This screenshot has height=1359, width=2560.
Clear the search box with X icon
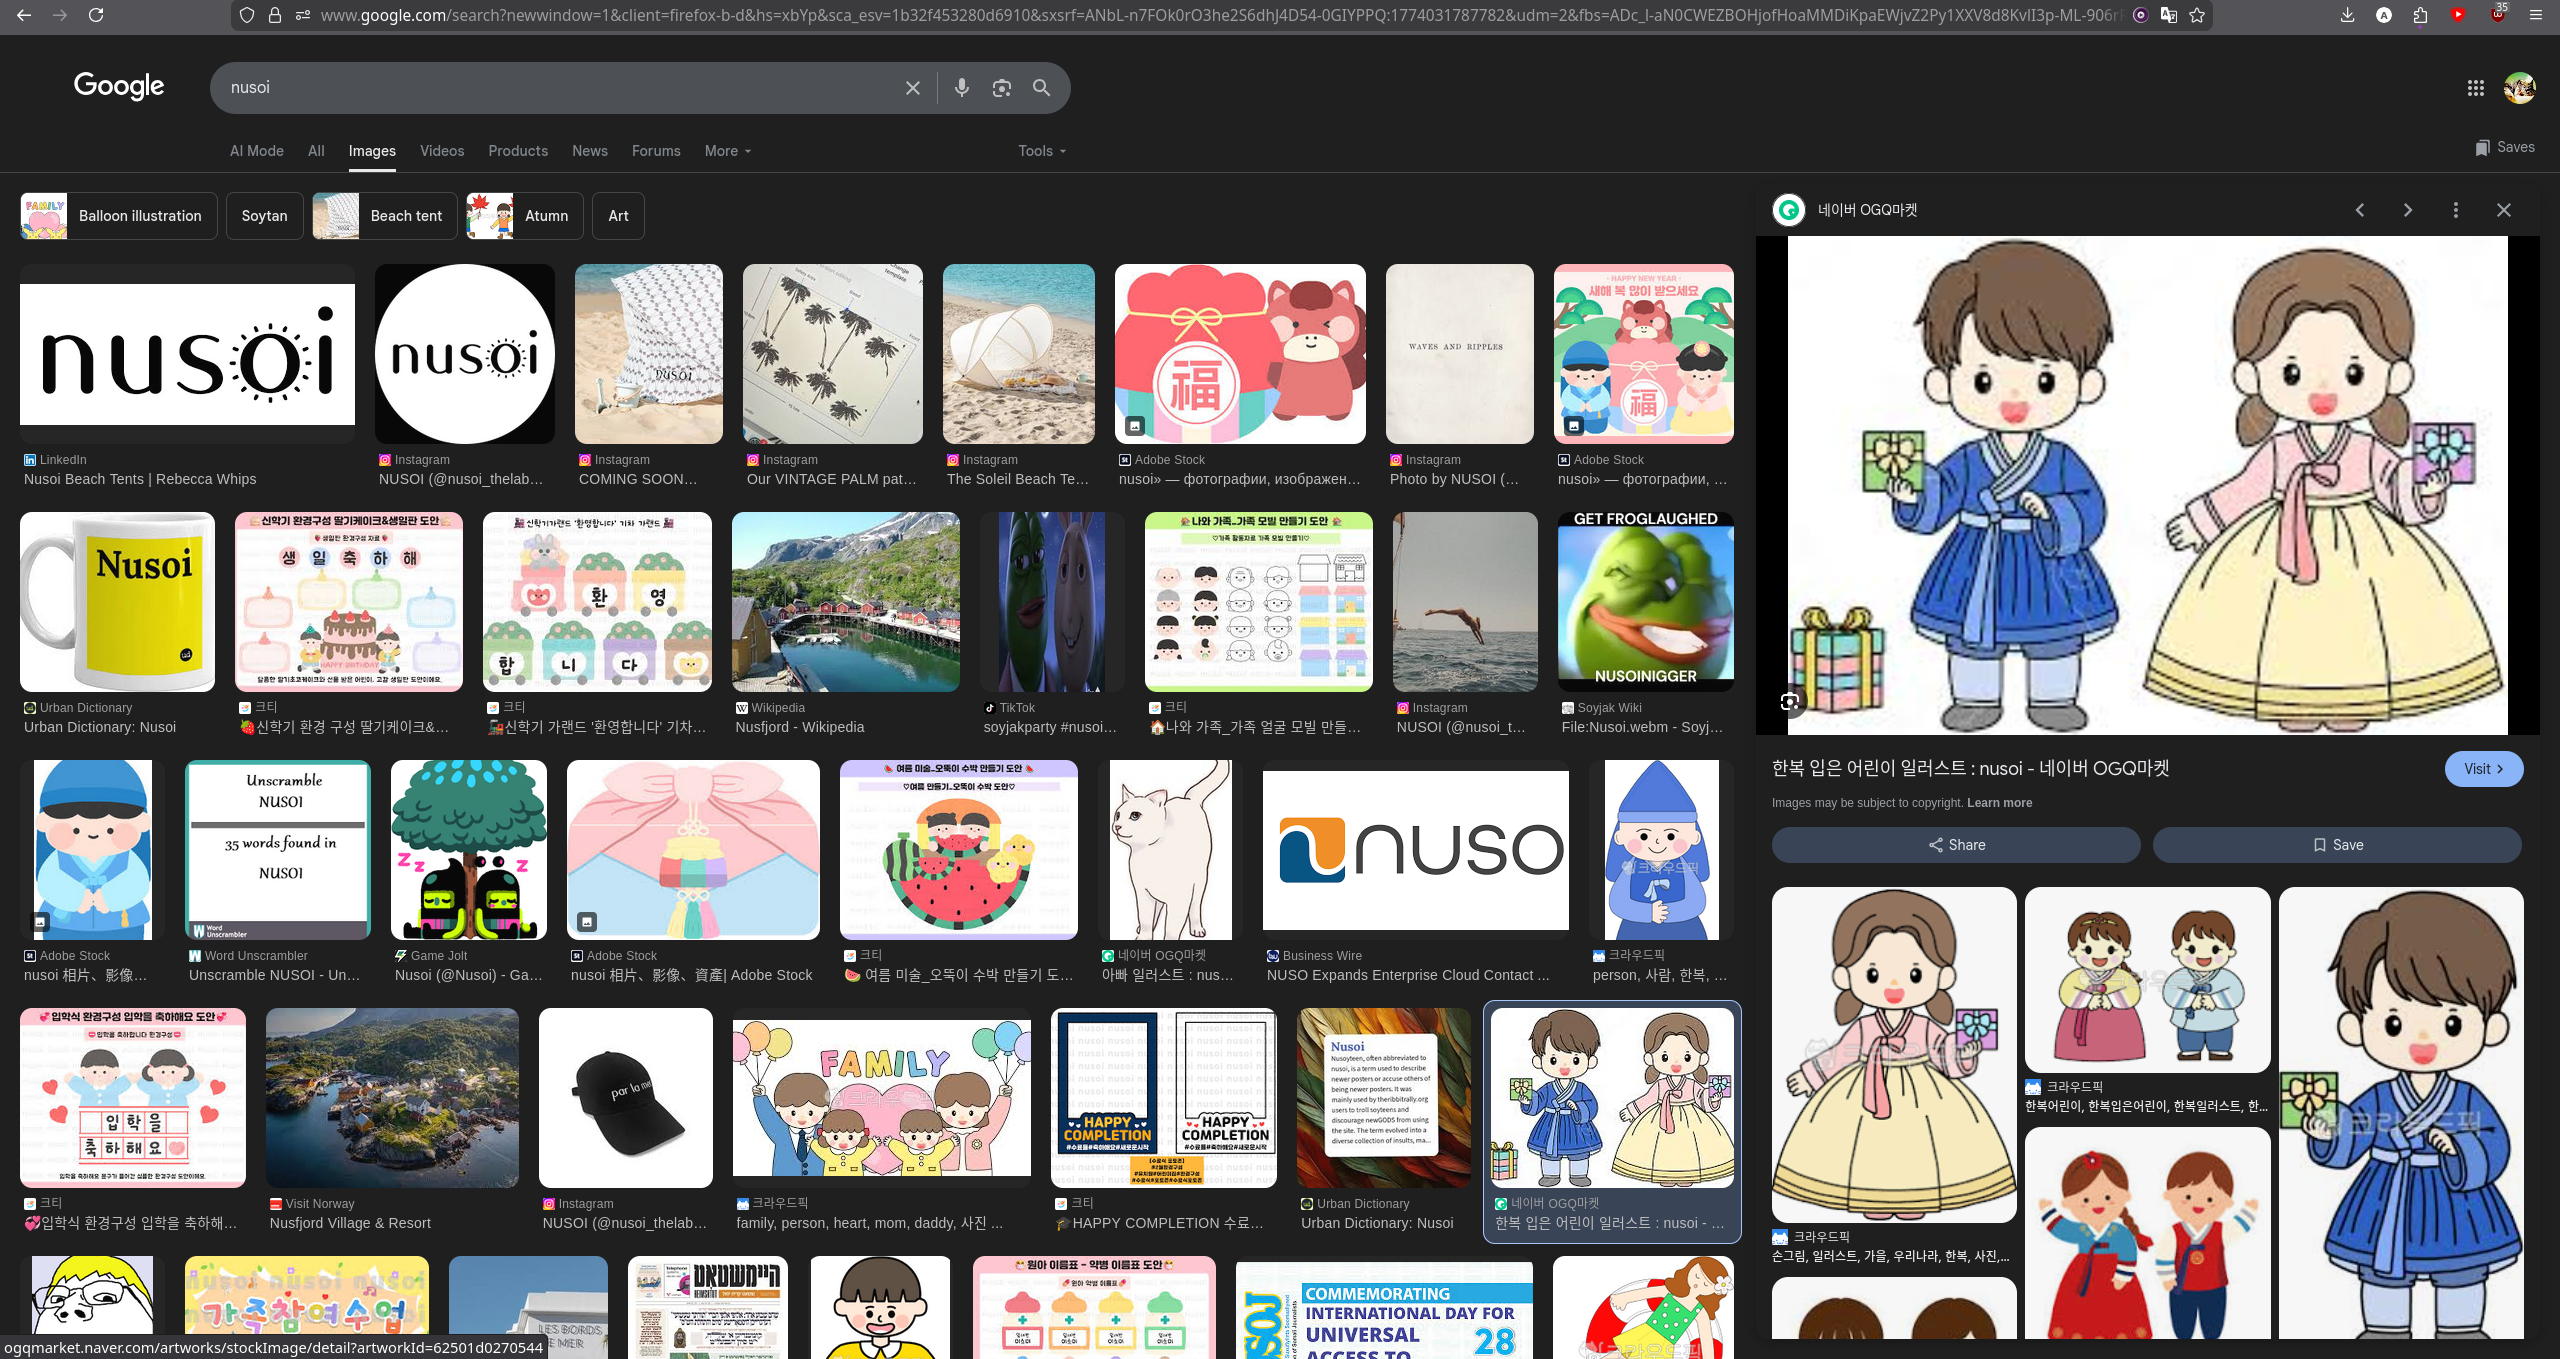[912, 88]
